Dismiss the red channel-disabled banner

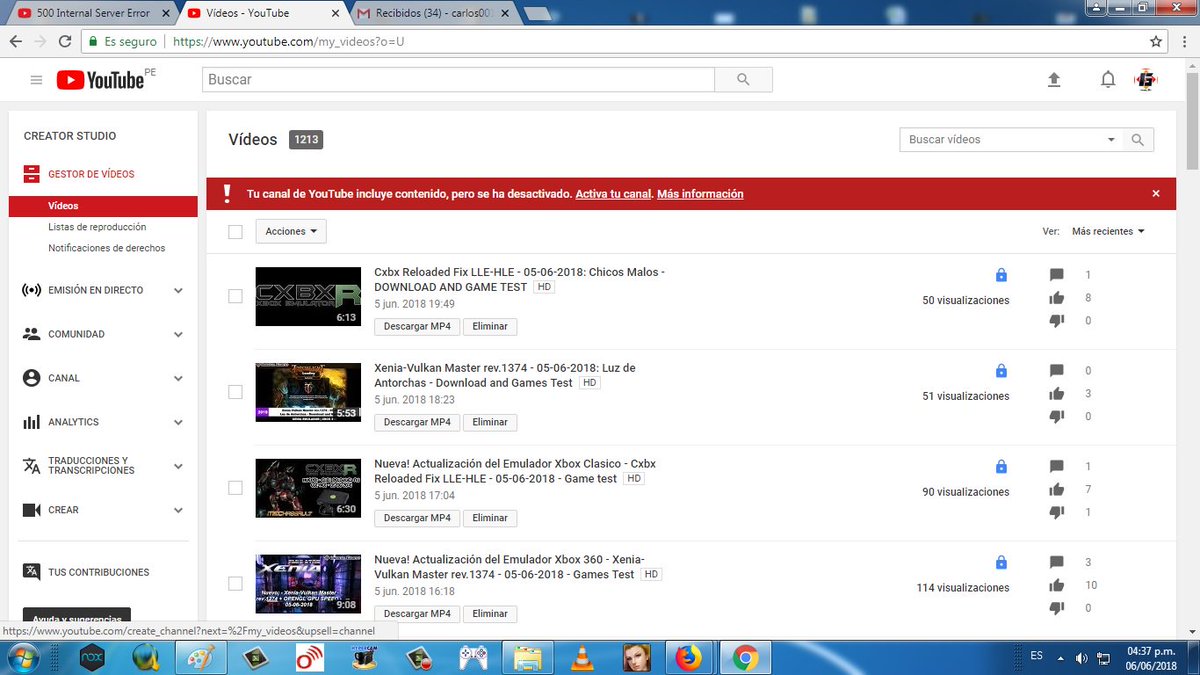pos(1156,194)
